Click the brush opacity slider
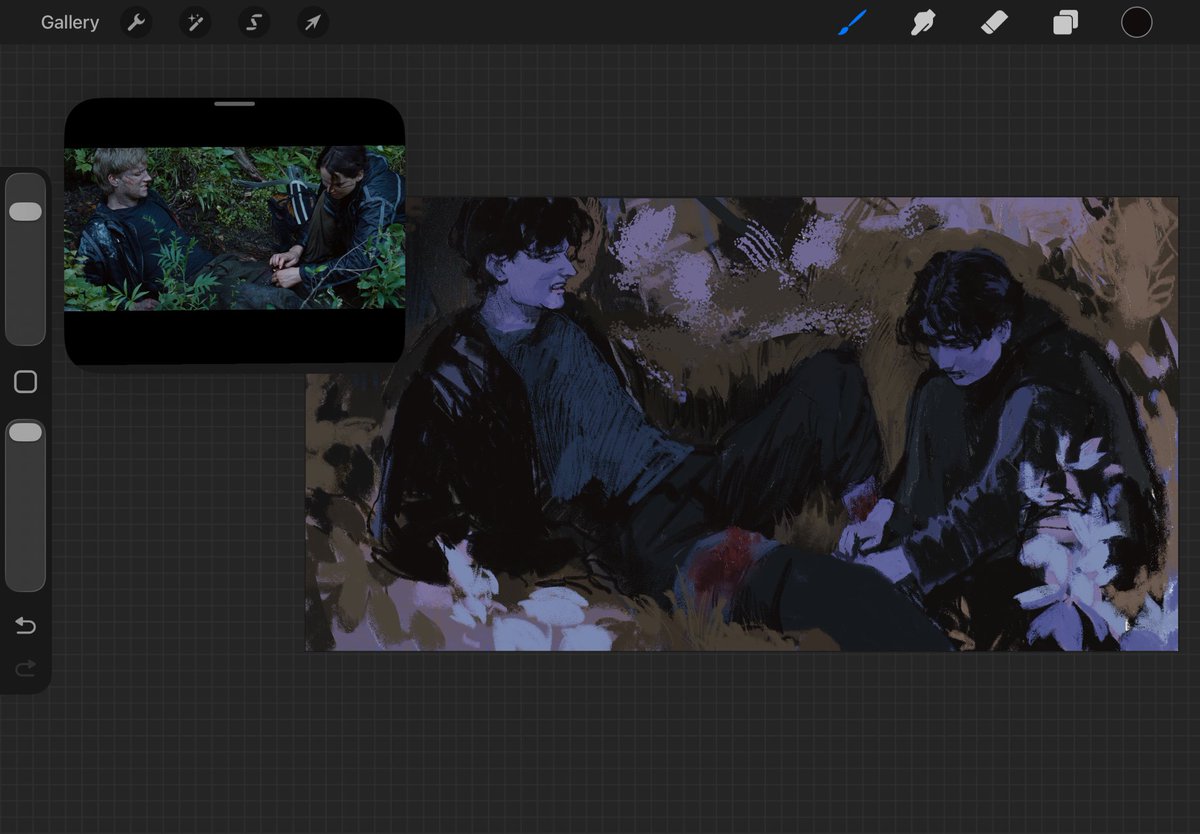Screen dimensions: 1200x834 (25, 505)
